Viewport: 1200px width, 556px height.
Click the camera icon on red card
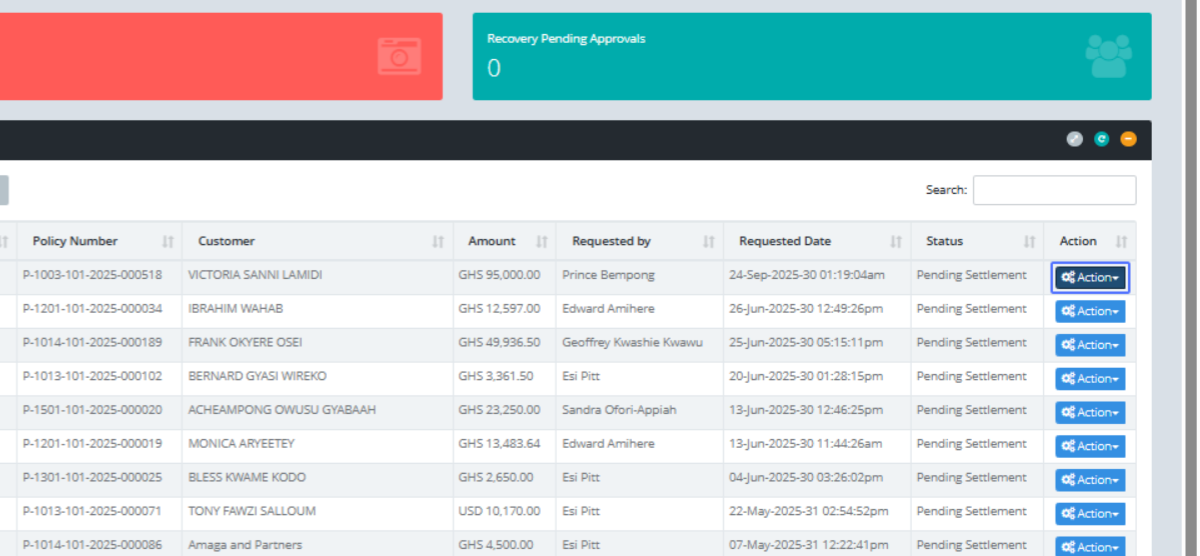tap(399, 56)
